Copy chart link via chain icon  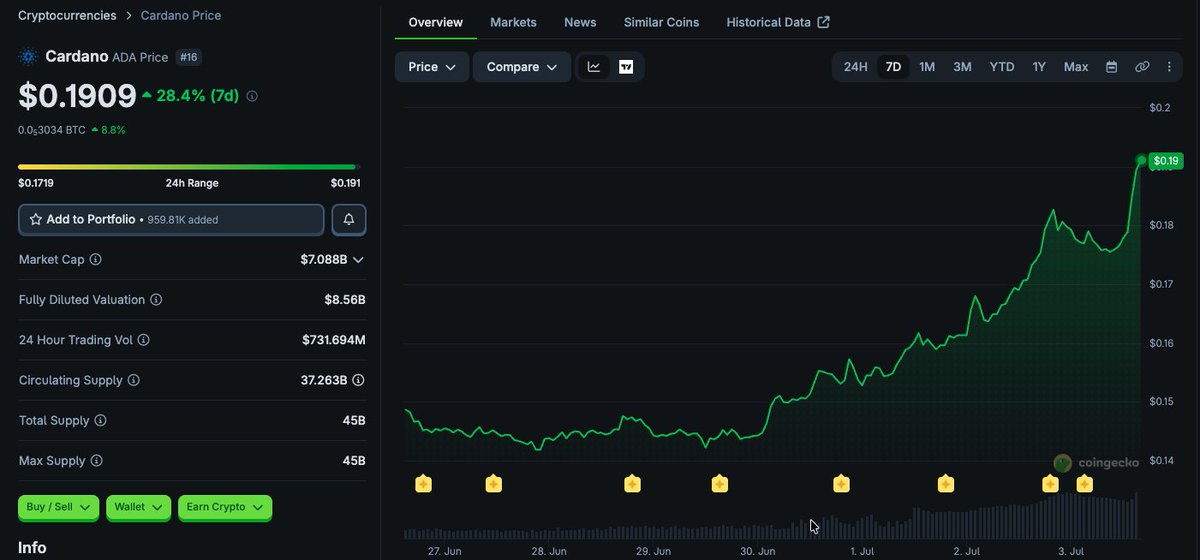tap(1142, 67)
